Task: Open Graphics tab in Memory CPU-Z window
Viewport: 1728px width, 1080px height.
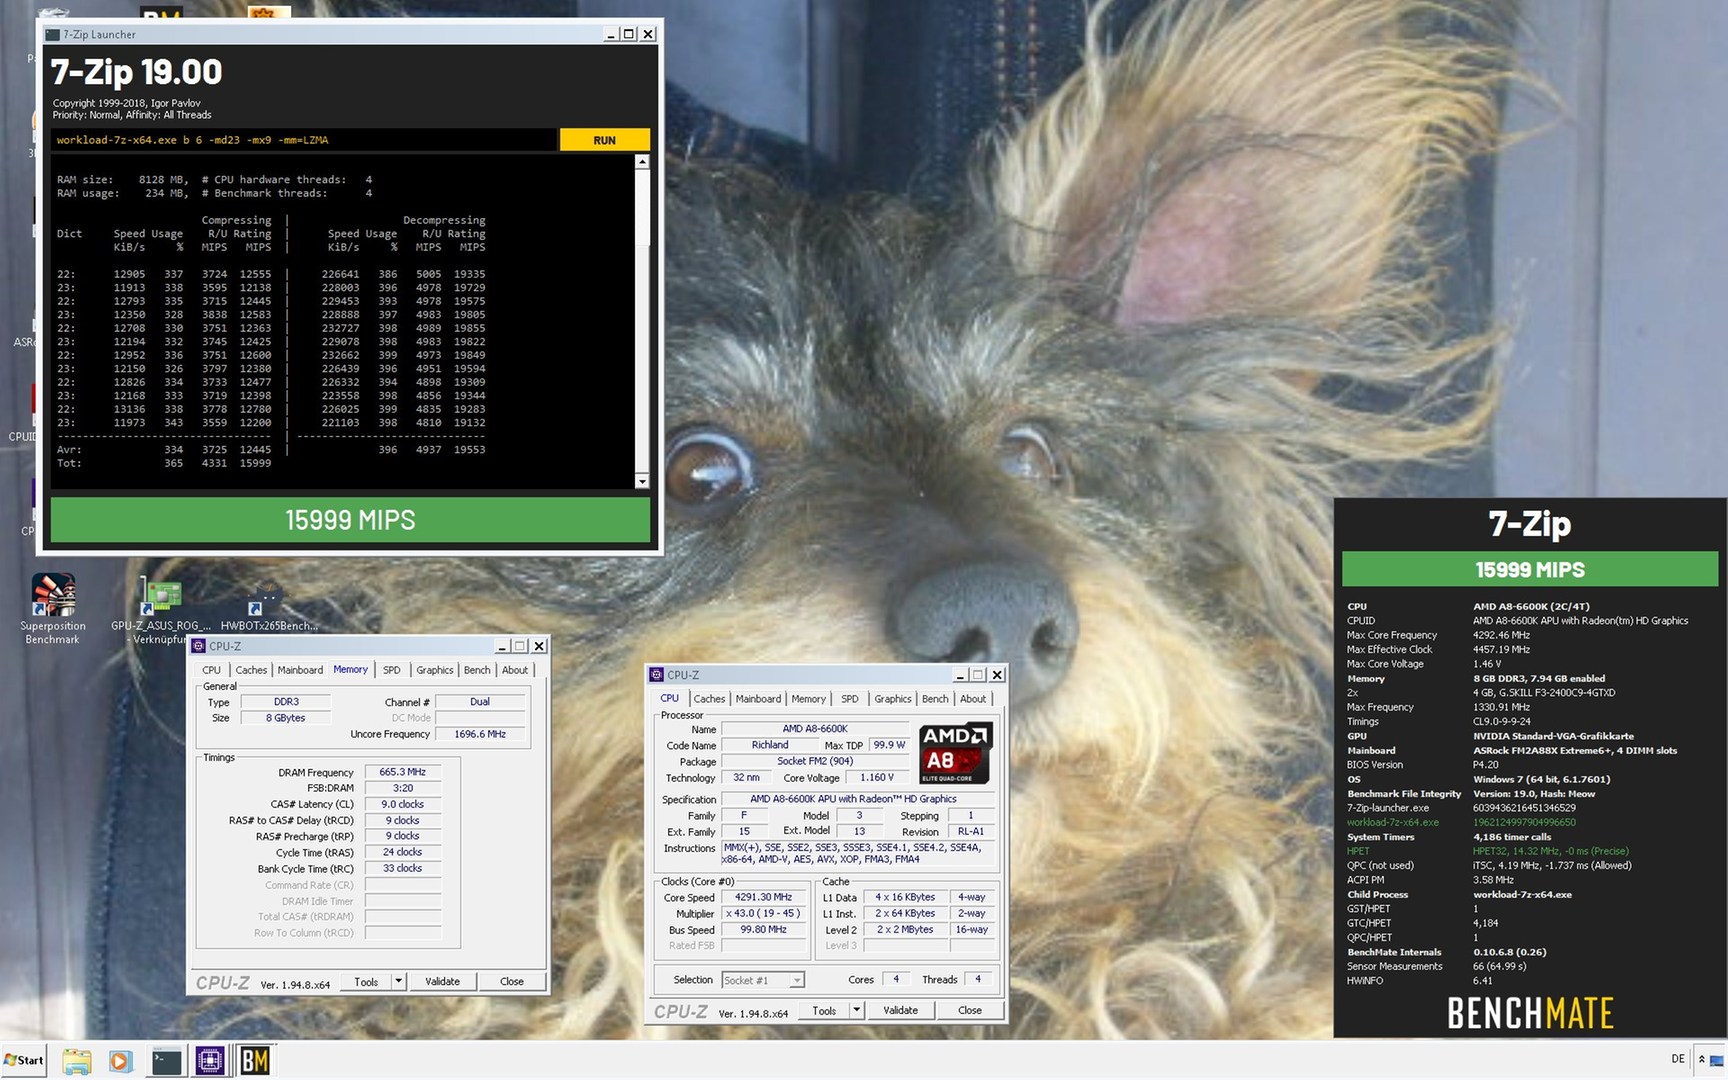Action: [x=435, y=670]
